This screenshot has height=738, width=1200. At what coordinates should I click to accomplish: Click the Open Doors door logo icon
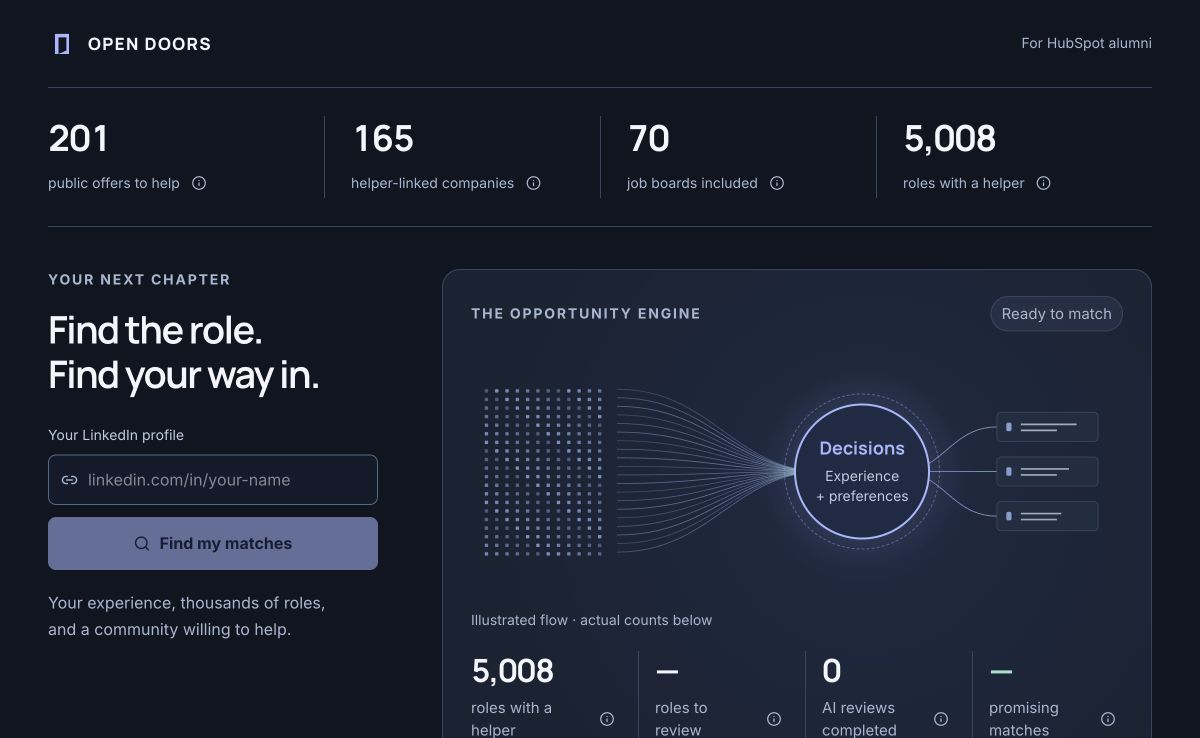[x=62, y=44]
